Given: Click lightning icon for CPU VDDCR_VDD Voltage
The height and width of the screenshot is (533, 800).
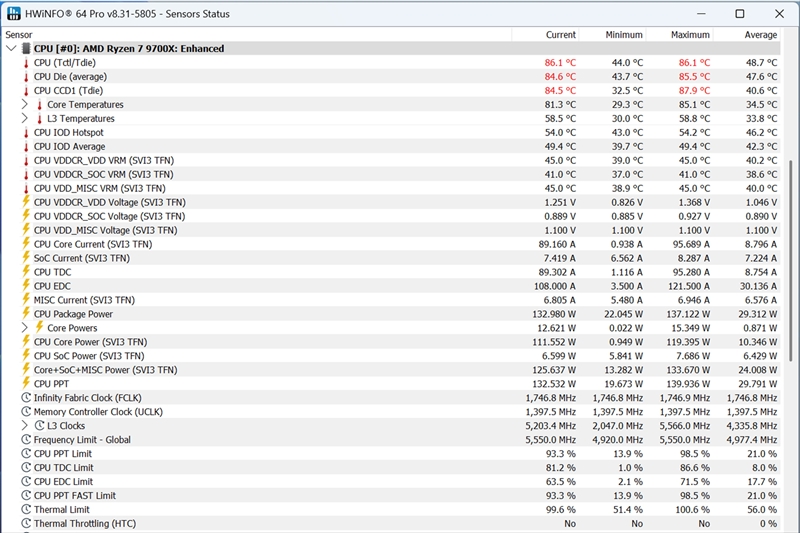Looking at the screenshot, I should pyautogui.click(x=26, y=202).
